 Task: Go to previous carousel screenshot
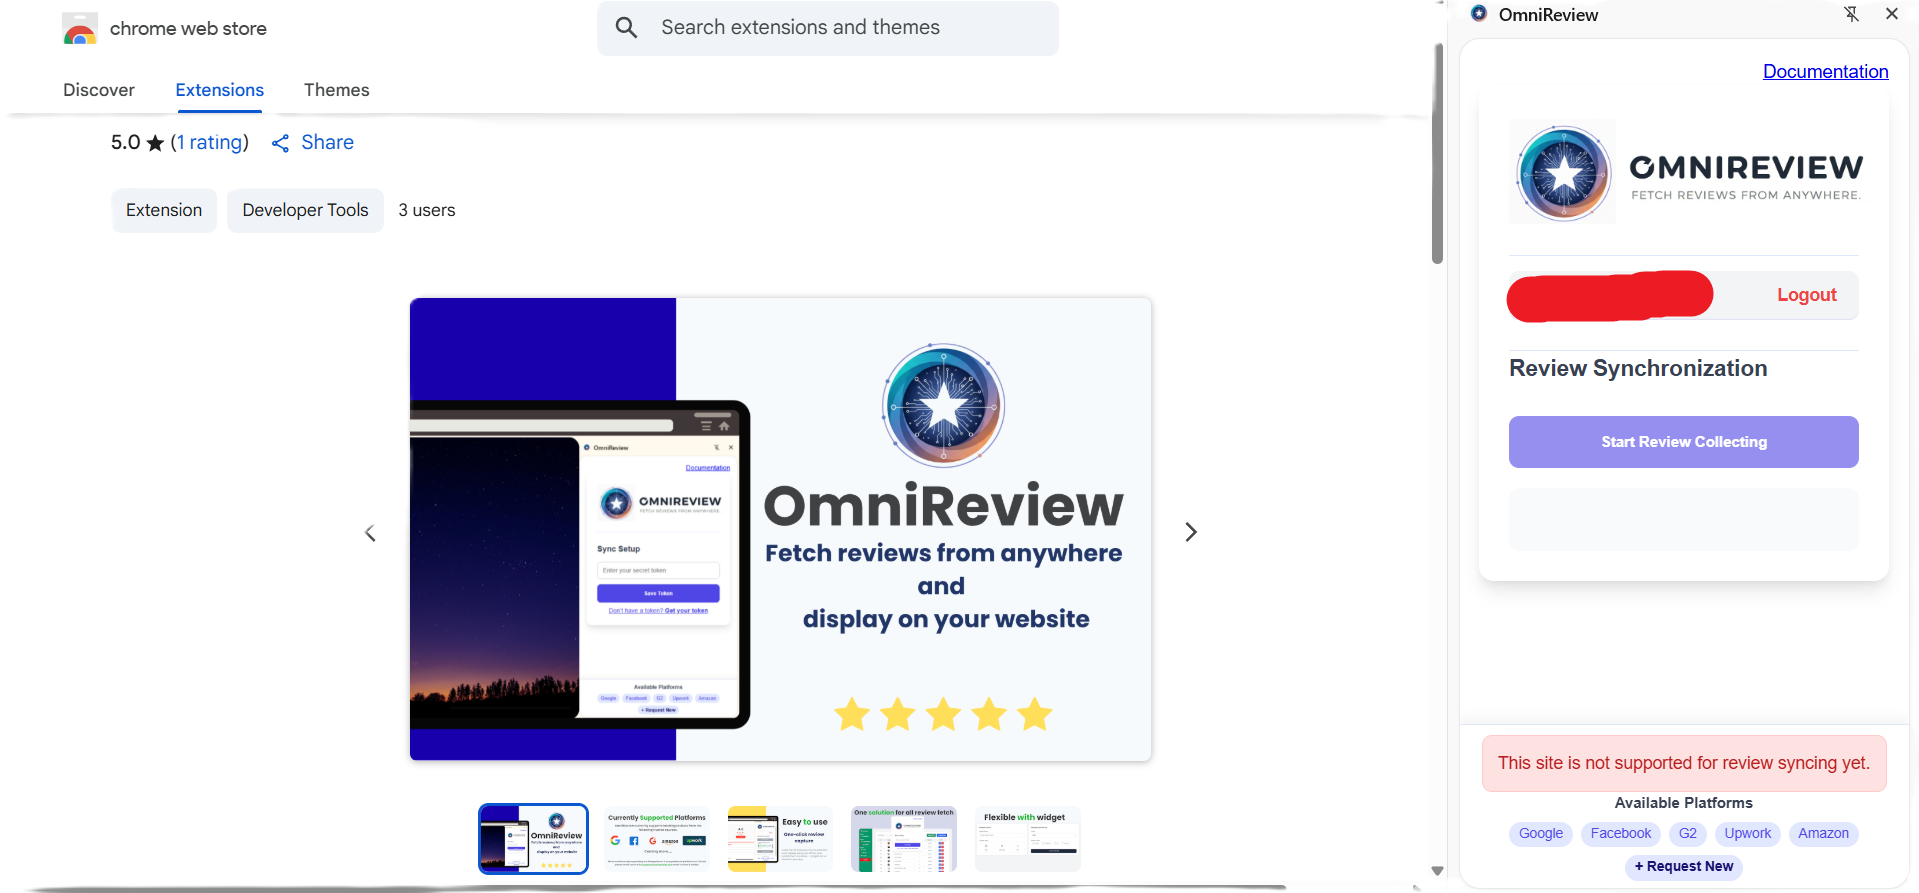[370, 533]
